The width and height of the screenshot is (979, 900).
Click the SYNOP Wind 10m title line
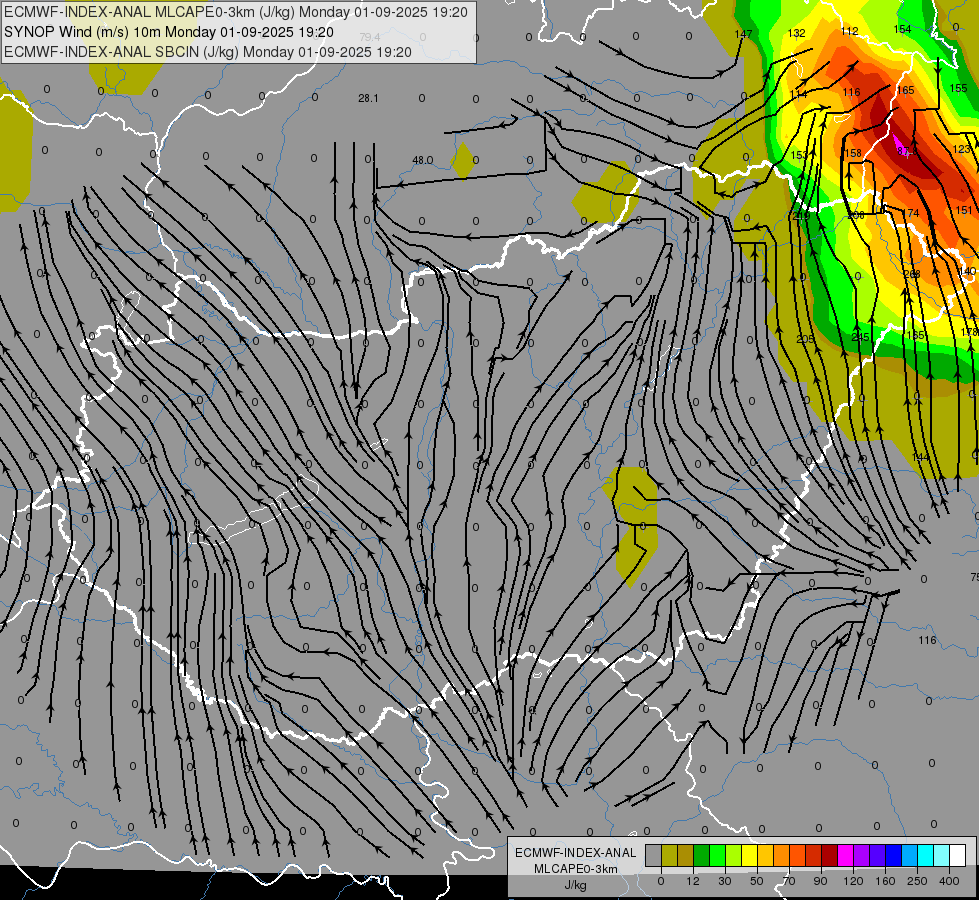(169, 32)
